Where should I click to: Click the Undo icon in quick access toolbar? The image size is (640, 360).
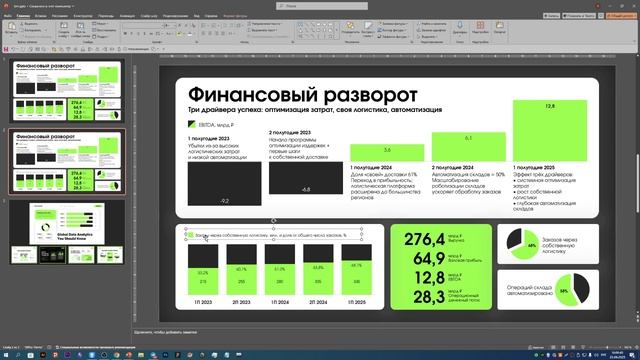(13, 49)
